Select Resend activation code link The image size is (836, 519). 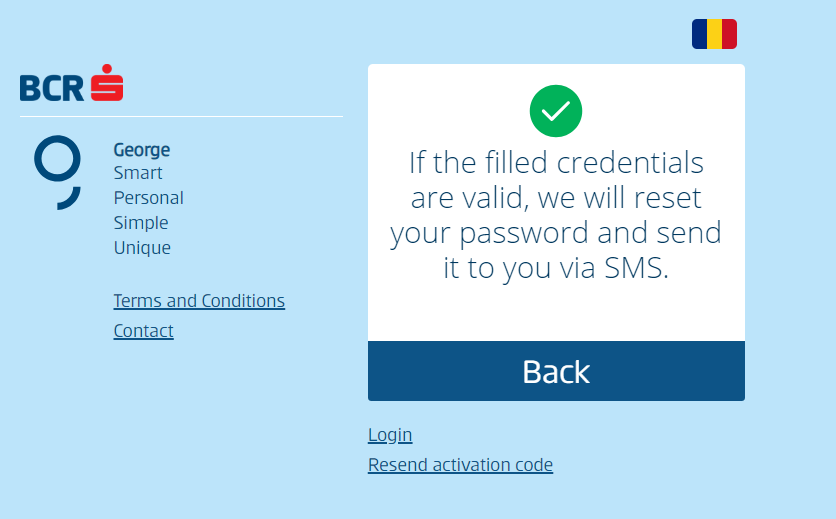click(x=460, y=465)
